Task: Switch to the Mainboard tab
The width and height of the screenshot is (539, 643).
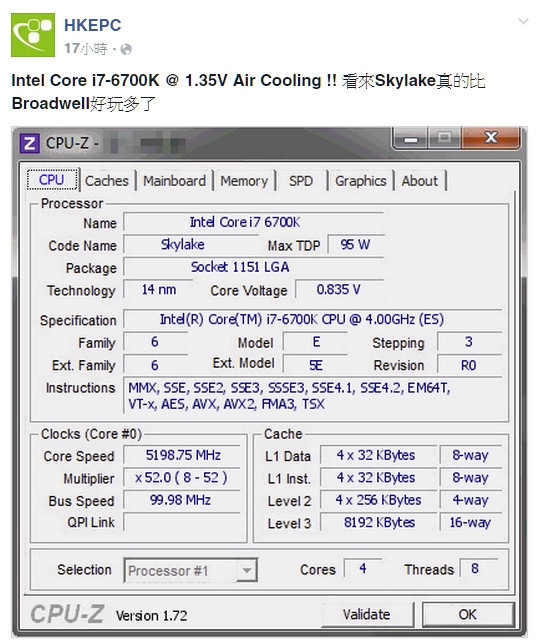Action: [x=174, y=181]
